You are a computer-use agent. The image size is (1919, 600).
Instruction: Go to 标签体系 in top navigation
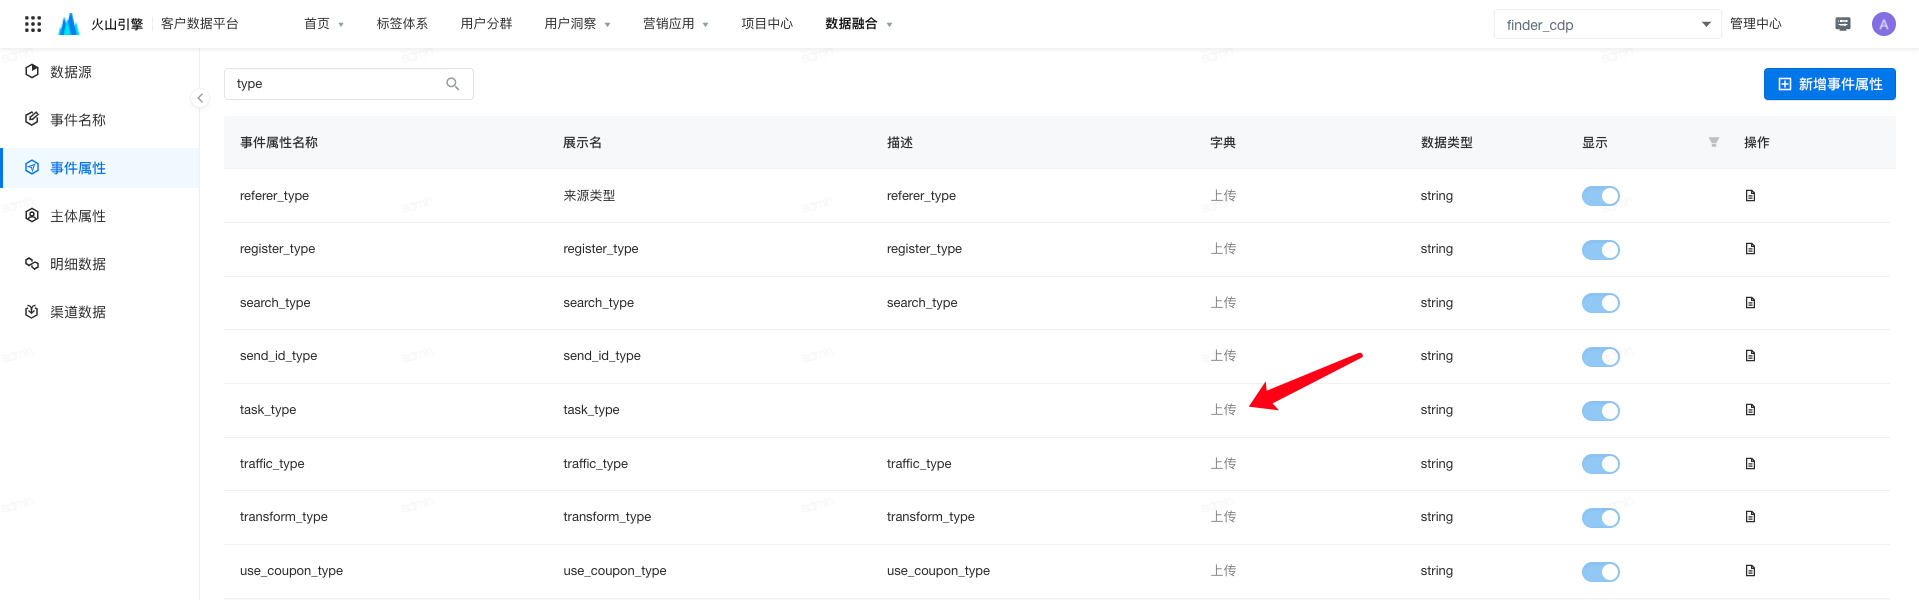tap(402, 24)
